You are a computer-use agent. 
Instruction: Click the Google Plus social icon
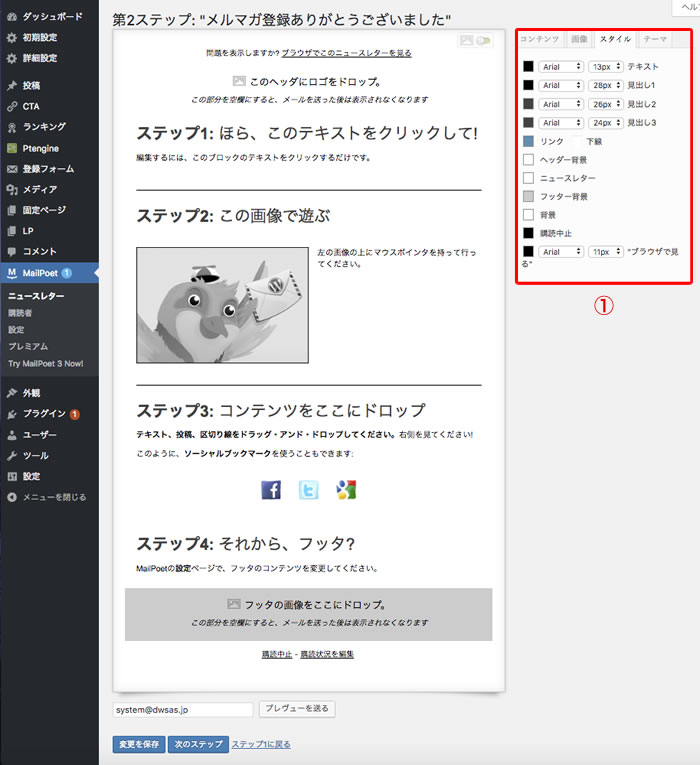[346, 490]
